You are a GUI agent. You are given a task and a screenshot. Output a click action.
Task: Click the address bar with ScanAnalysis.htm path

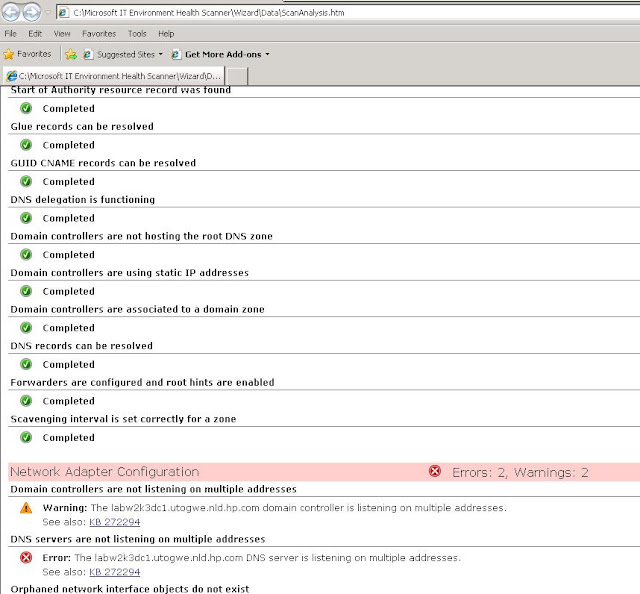[348, 13]
